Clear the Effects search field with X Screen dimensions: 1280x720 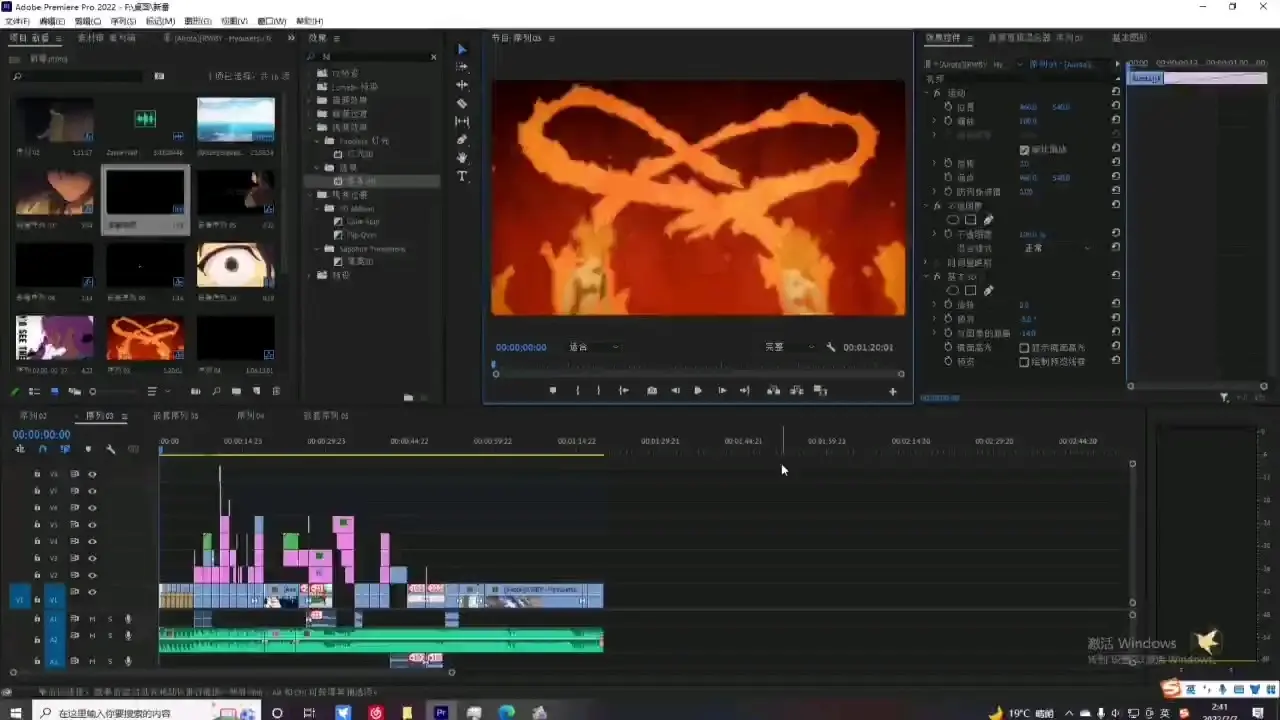coord(433,57)
